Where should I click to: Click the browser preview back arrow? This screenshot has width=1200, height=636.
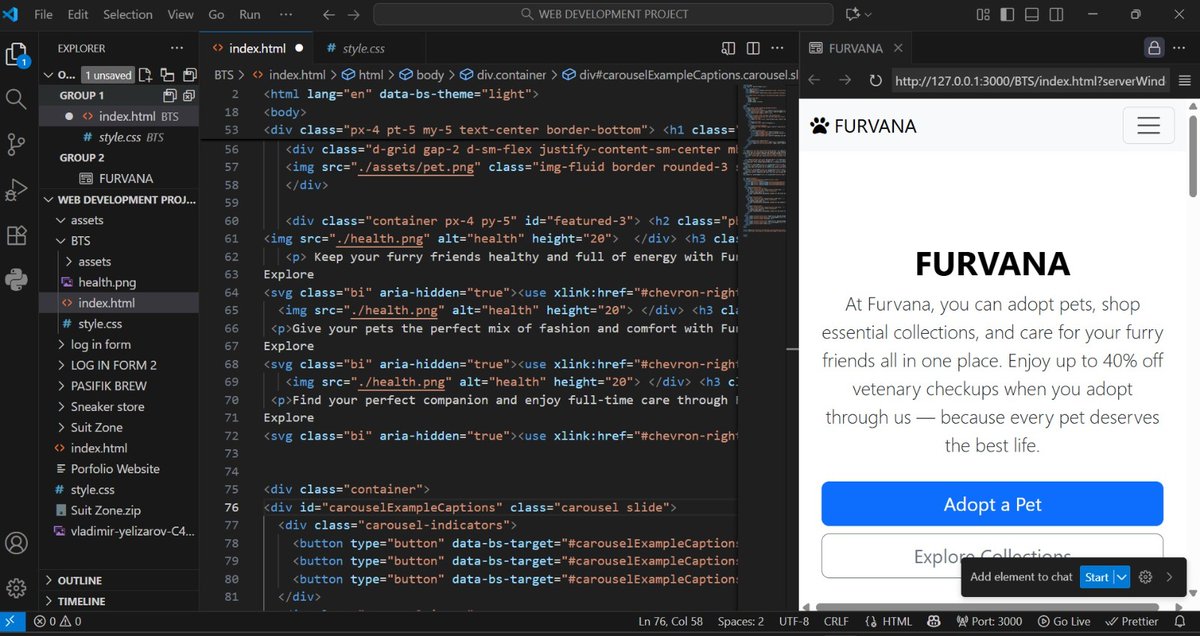pos(814,81)
